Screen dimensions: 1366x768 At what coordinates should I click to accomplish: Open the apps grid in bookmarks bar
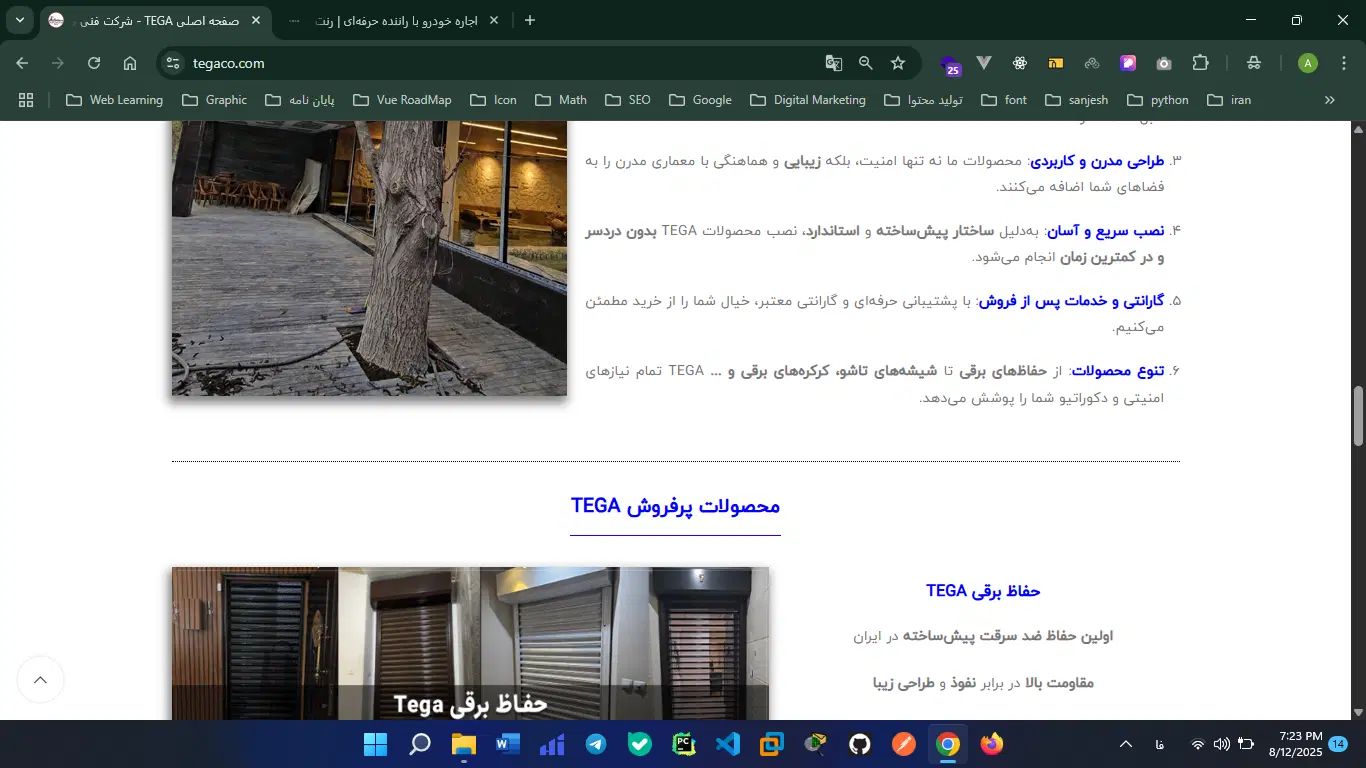[26, 100]
